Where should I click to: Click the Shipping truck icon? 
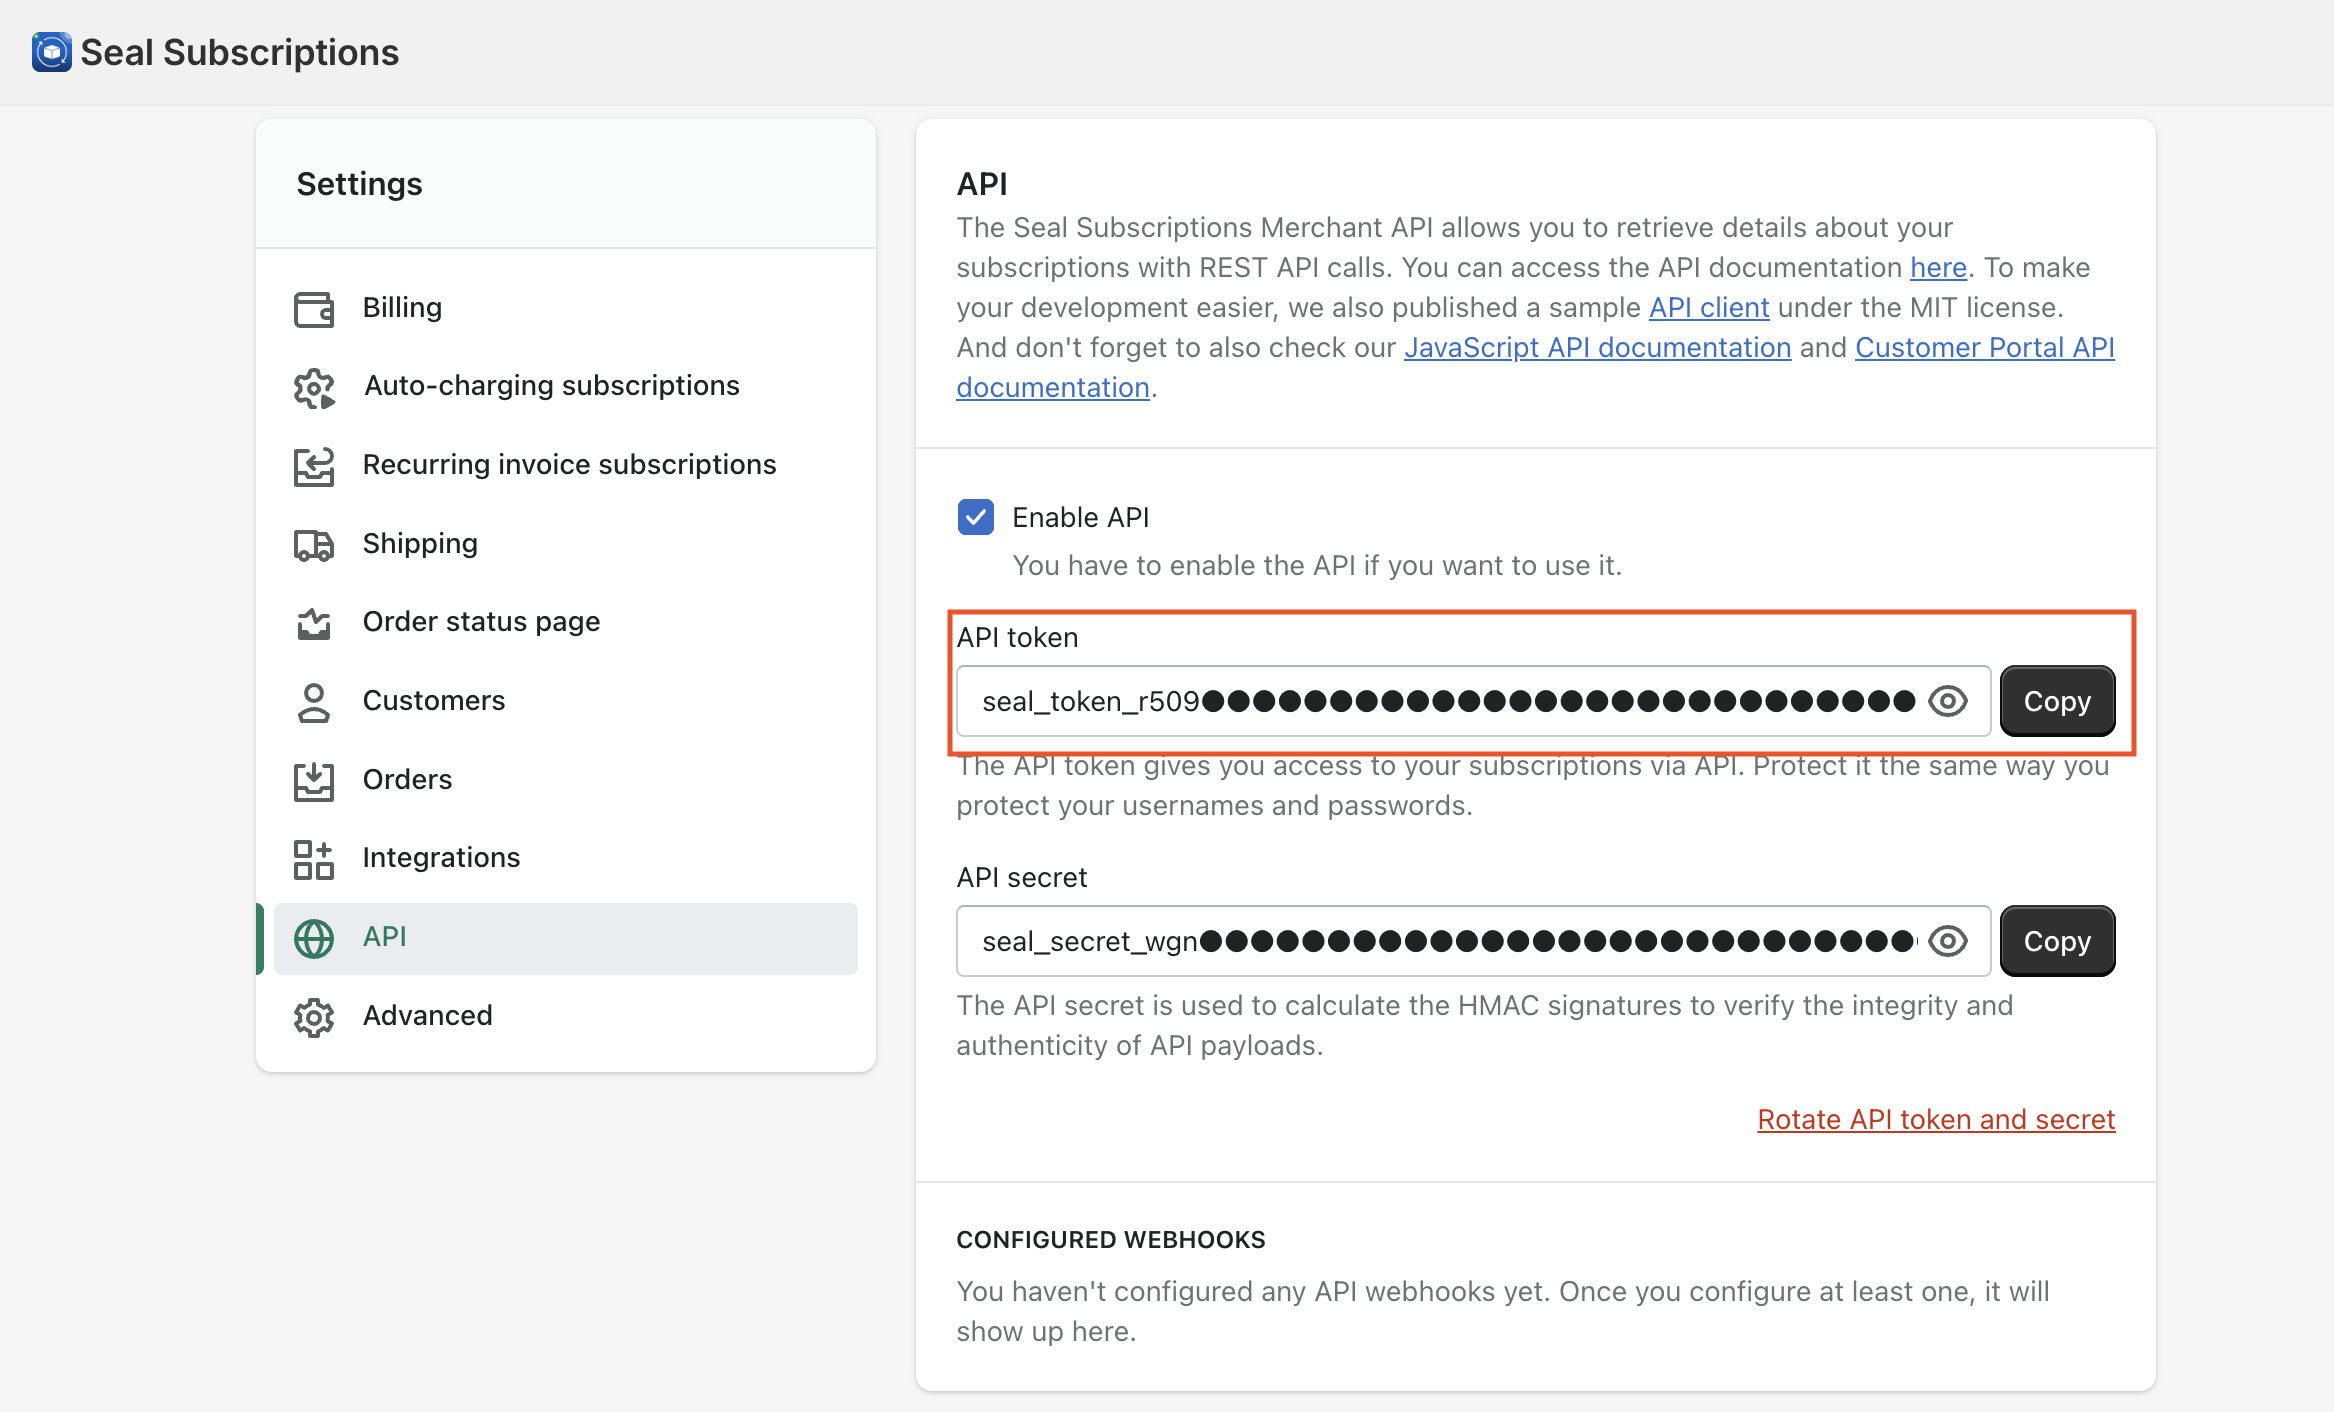(x=314, y=545)
